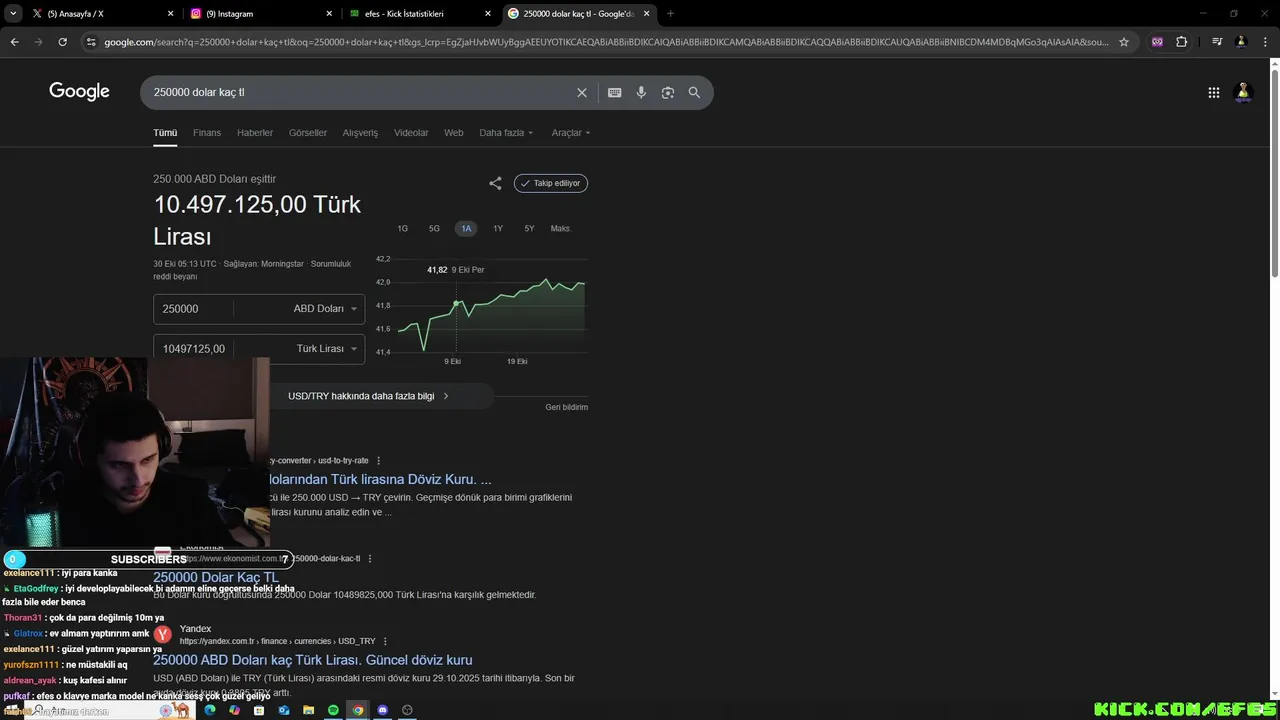Switch to efes - Kick İstatistikleri tab

click(x=420, y=14)
